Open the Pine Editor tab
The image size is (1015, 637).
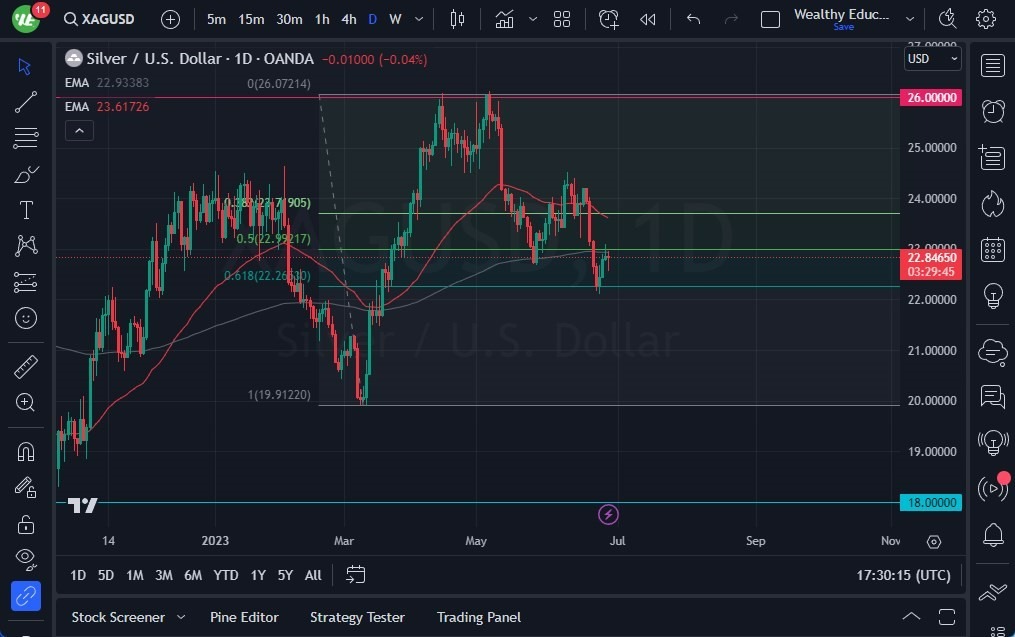click(244, 617)
